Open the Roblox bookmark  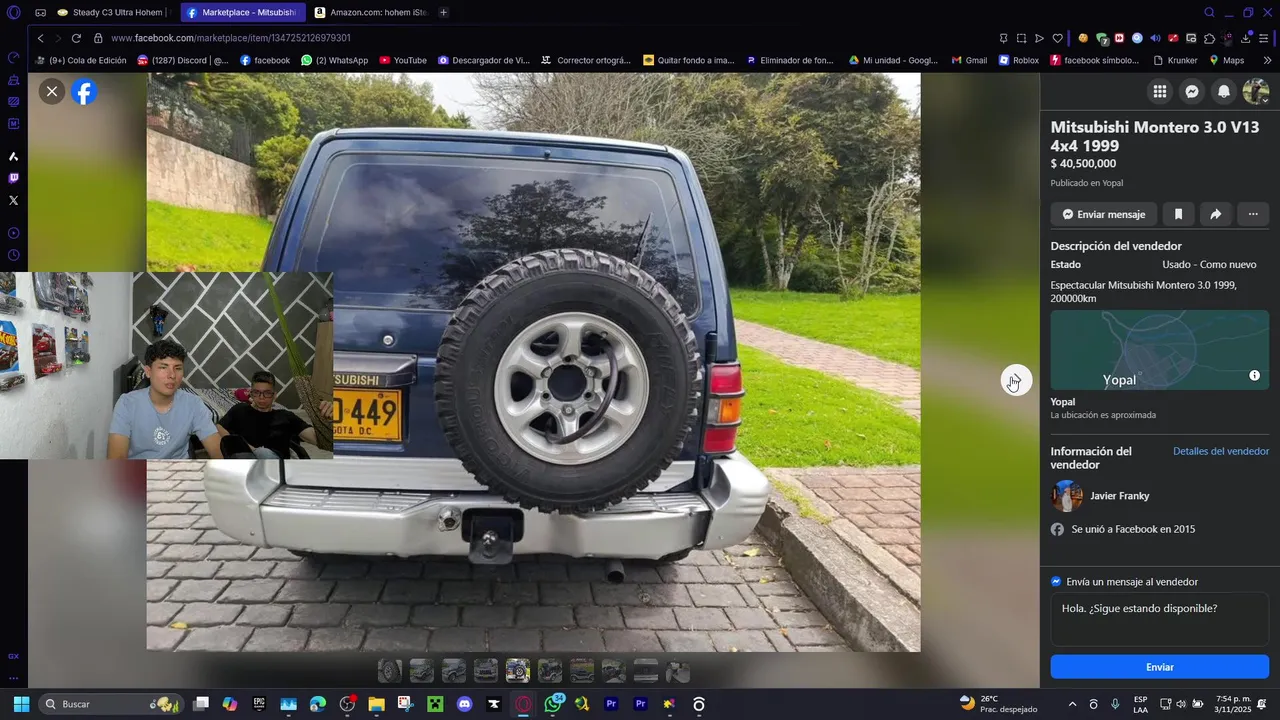(1018, 60)
